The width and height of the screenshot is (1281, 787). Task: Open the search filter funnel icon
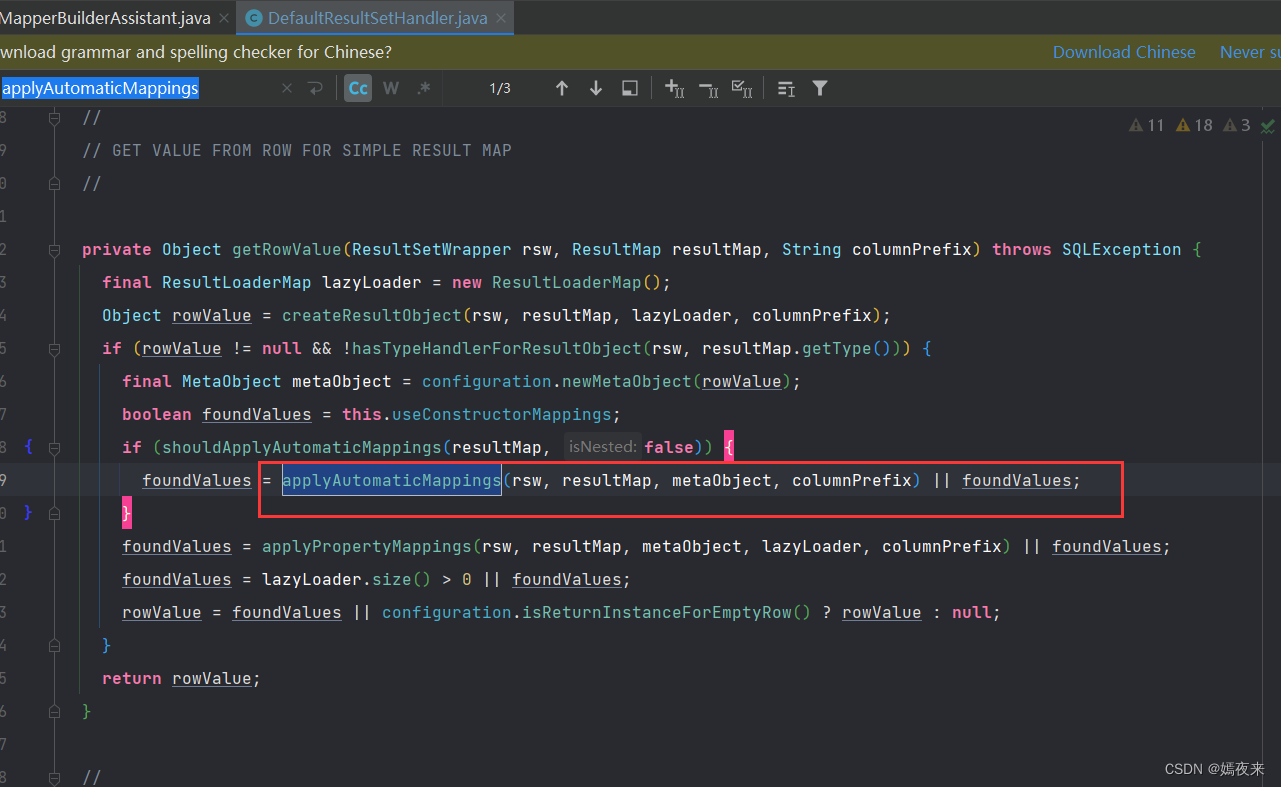tap(820, 88)
